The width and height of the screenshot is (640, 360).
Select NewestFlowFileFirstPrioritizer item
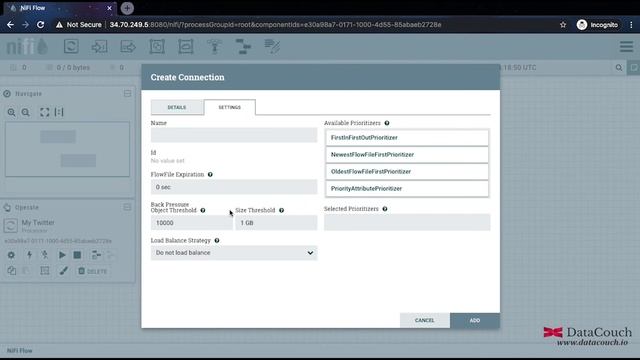point(407,155)
